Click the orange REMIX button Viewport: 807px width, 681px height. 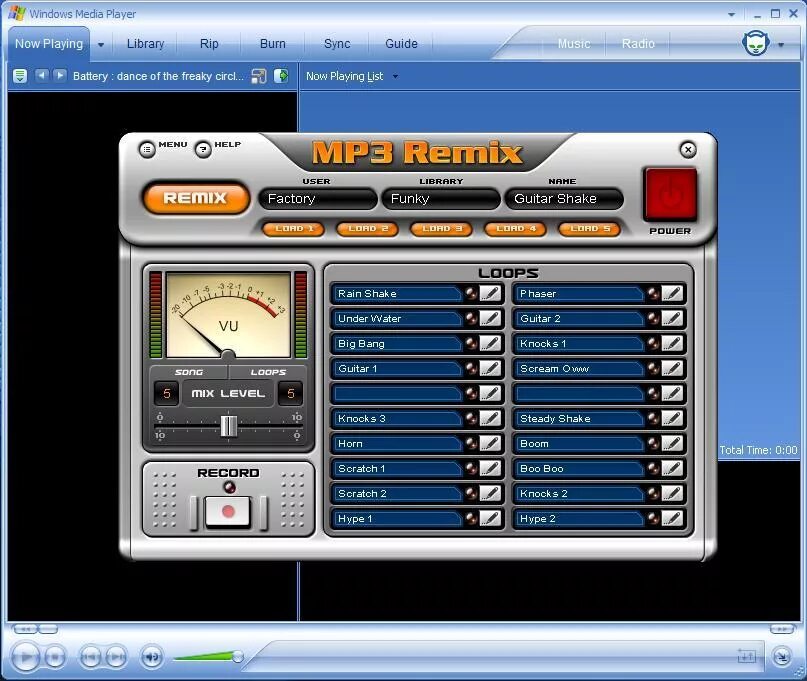coord(196,198)
